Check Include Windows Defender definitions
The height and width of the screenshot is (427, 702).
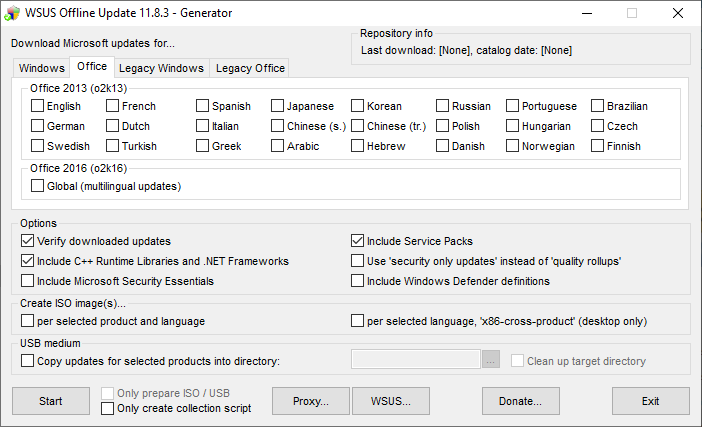(x=357, y=281)
